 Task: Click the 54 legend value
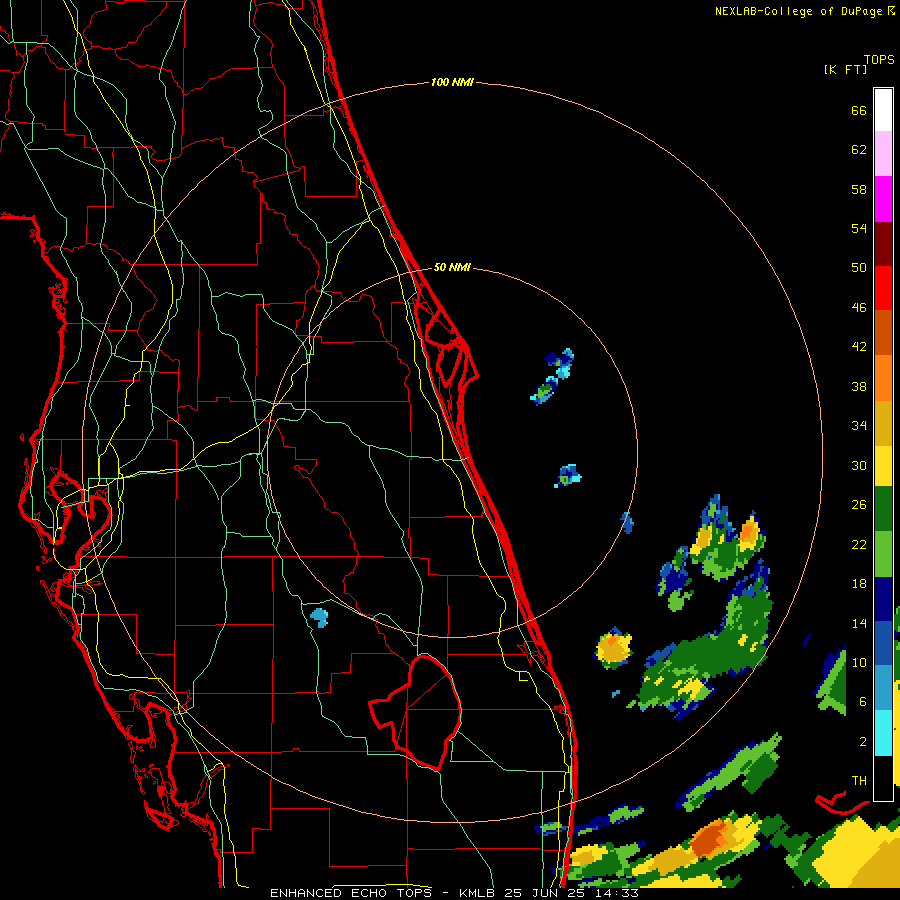click(x=859, y=228)
